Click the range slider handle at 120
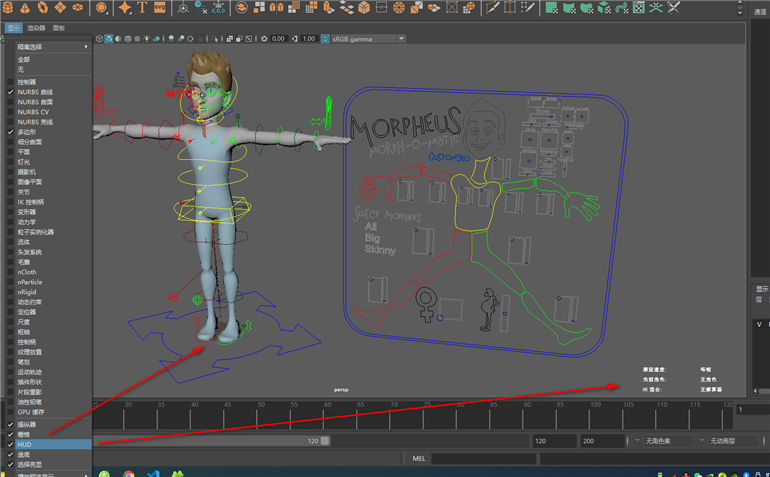 tap(324, 441)
